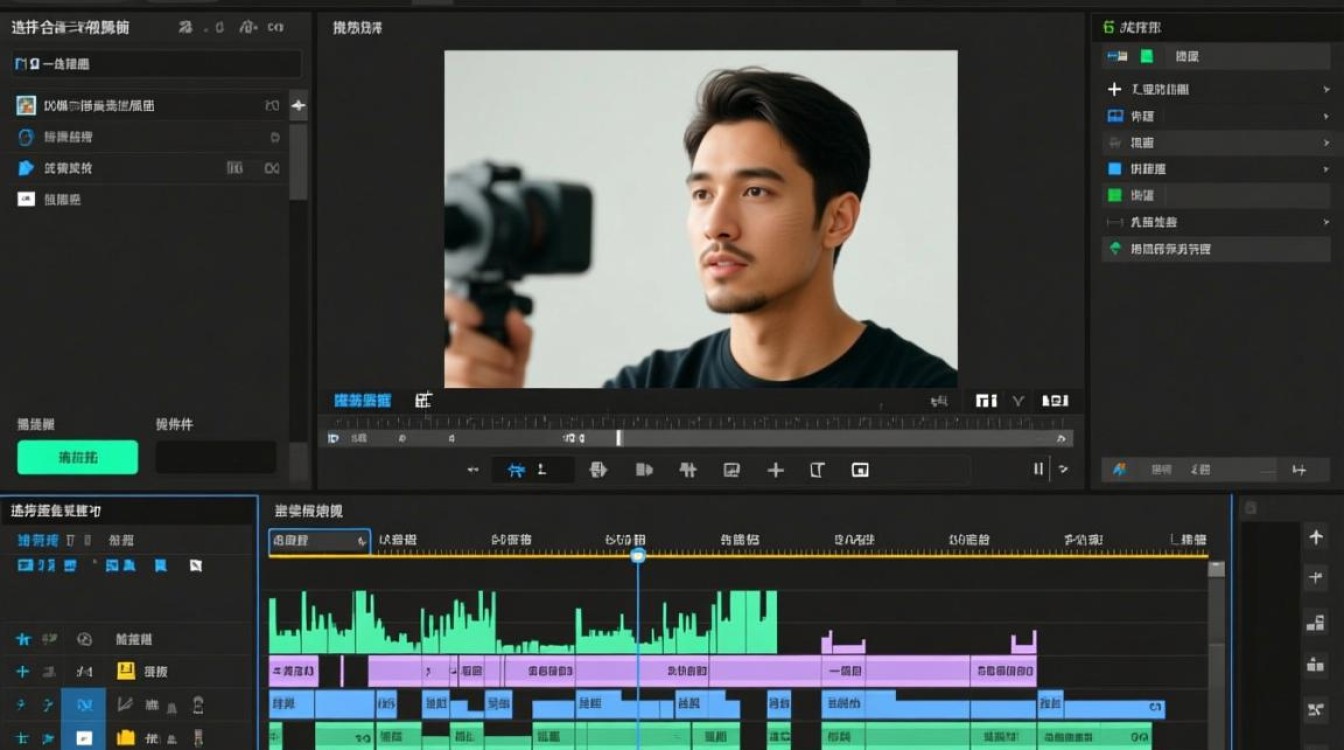Select the blue cut tool in the preview toolbar

pos(516,469)
